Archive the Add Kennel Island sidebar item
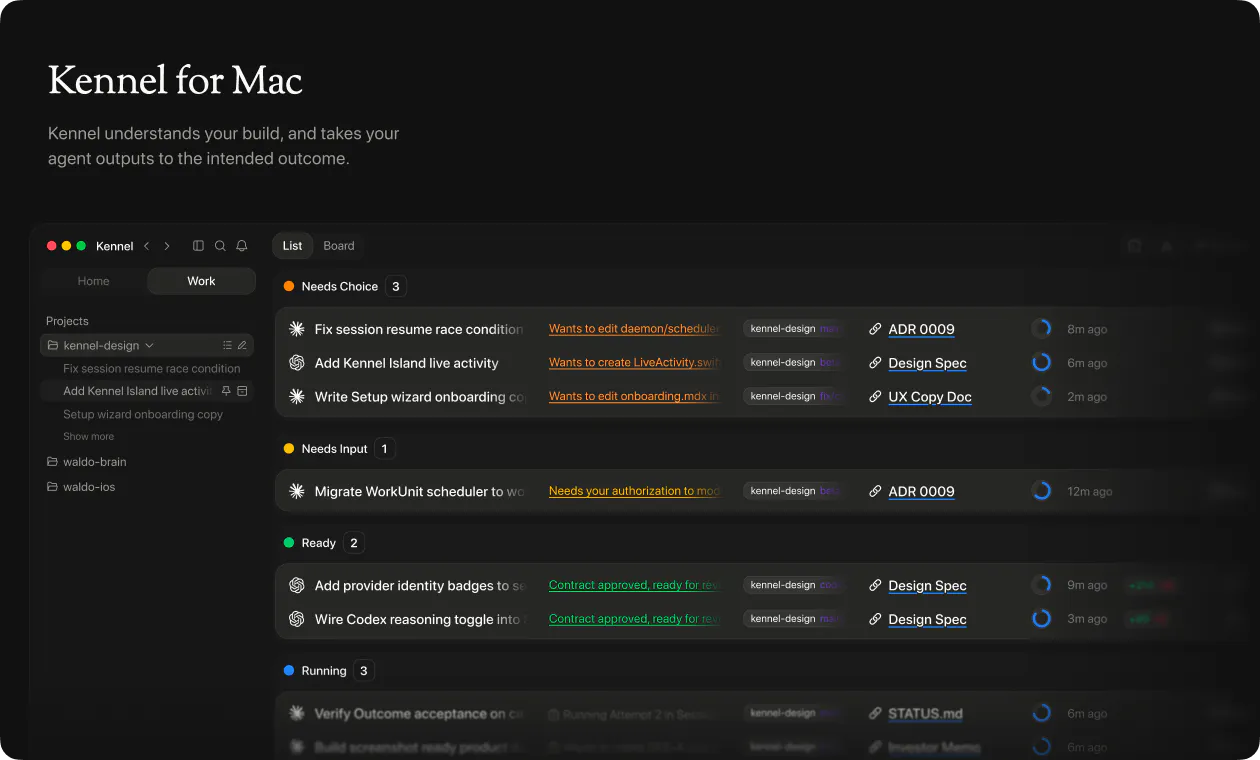Viewport: 1260px width, 760px height. 242,391
